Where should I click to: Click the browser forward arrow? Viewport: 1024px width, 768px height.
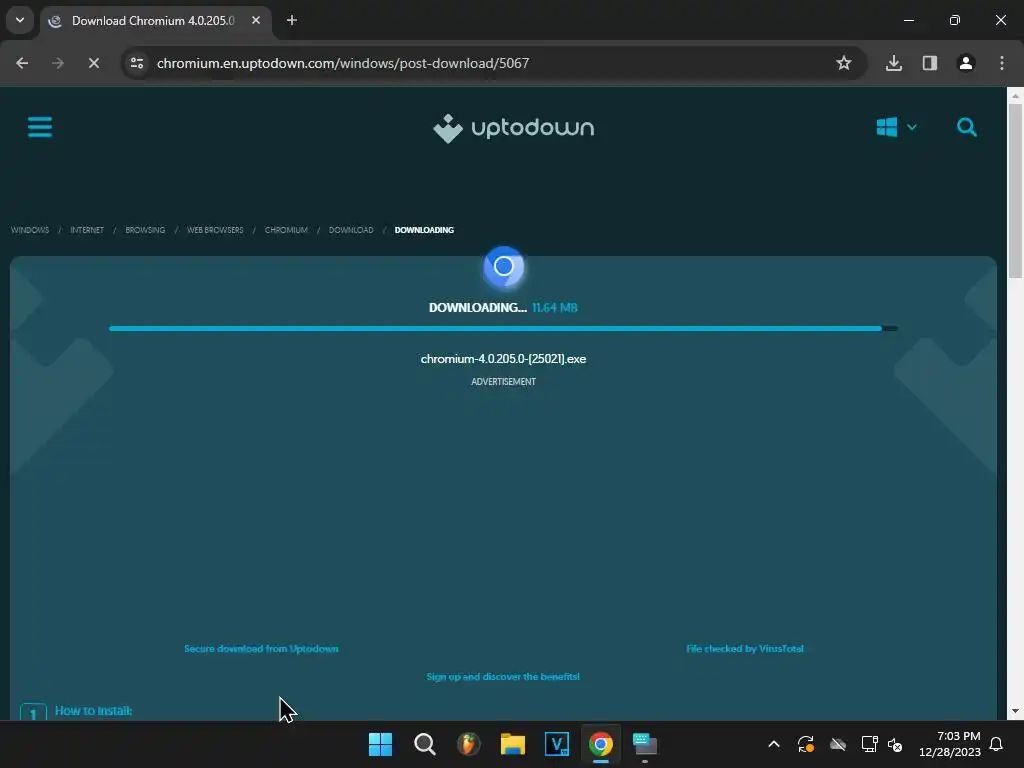pos(58,63)
